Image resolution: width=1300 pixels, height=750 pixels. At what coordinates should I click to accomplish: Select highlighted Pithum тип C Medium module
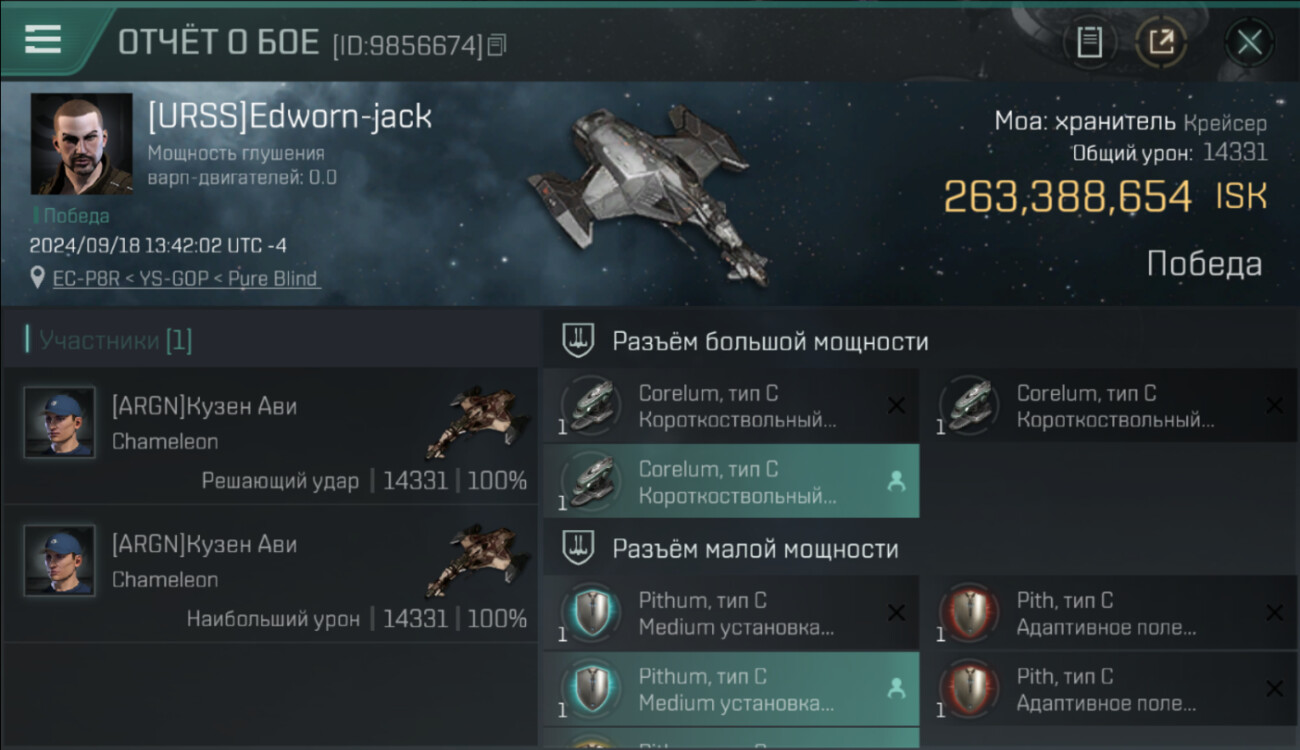coord(731,688)
